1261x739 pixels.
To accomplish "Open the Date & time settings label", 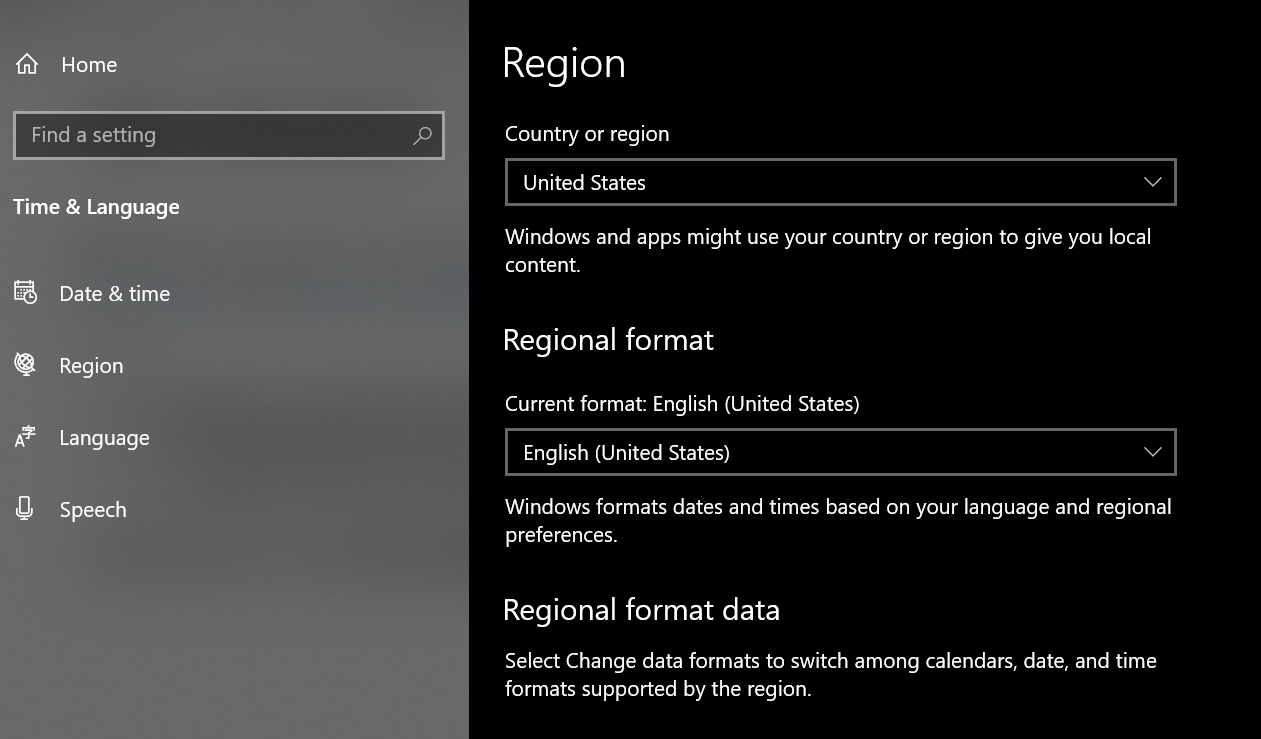I will (115, 294).
